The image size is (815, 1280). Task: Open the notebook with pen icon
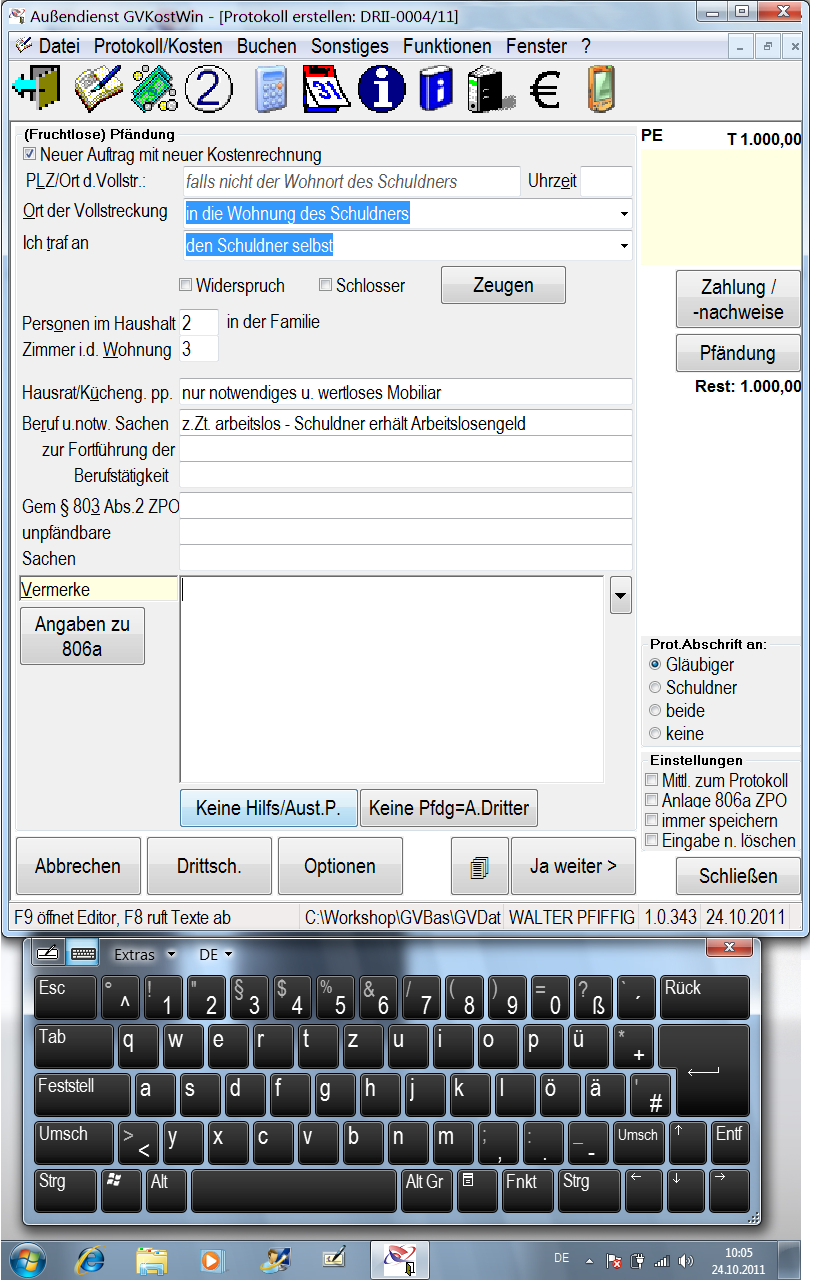pos(97,90)
